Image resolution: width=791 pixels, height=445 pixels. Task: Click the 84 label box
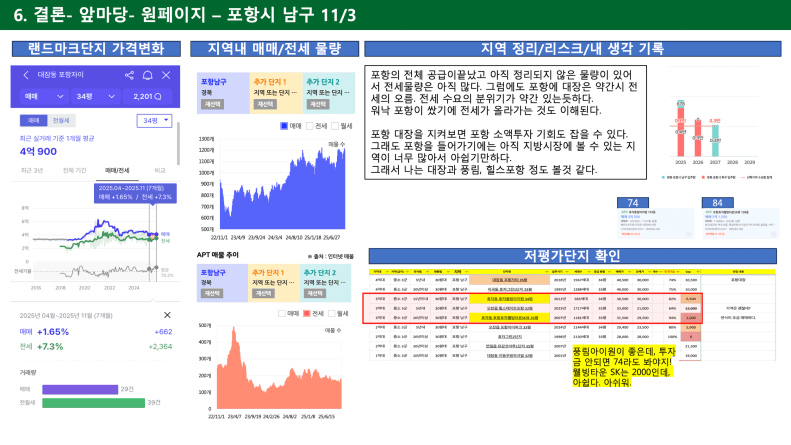pyautogui.click(x=717, y=202)
